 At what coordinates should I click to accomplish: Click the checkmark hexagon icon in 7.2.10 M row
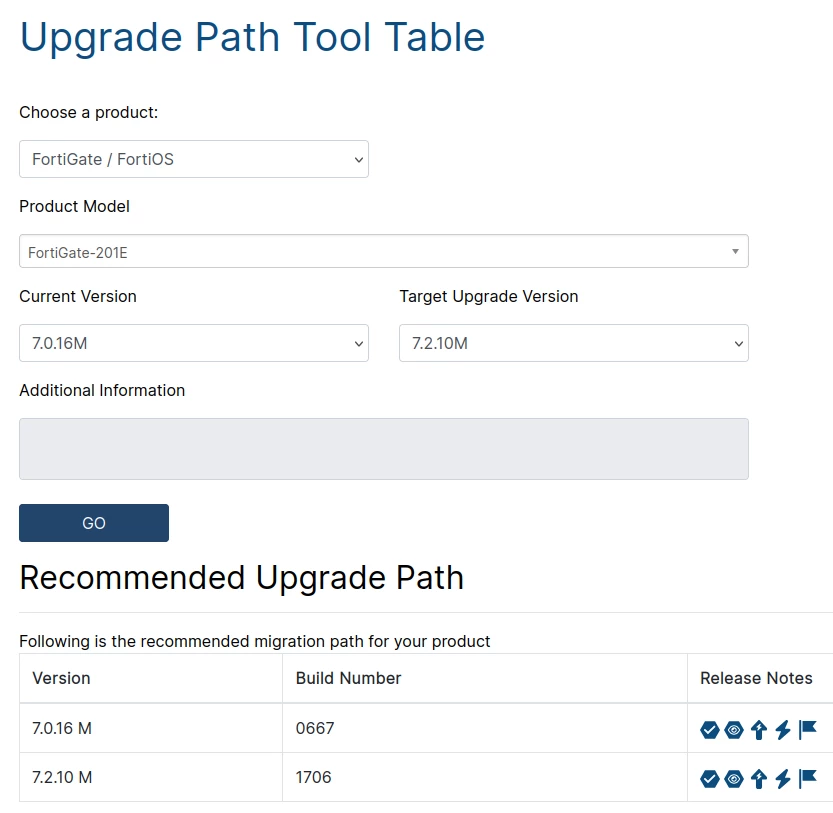[709, 779]
